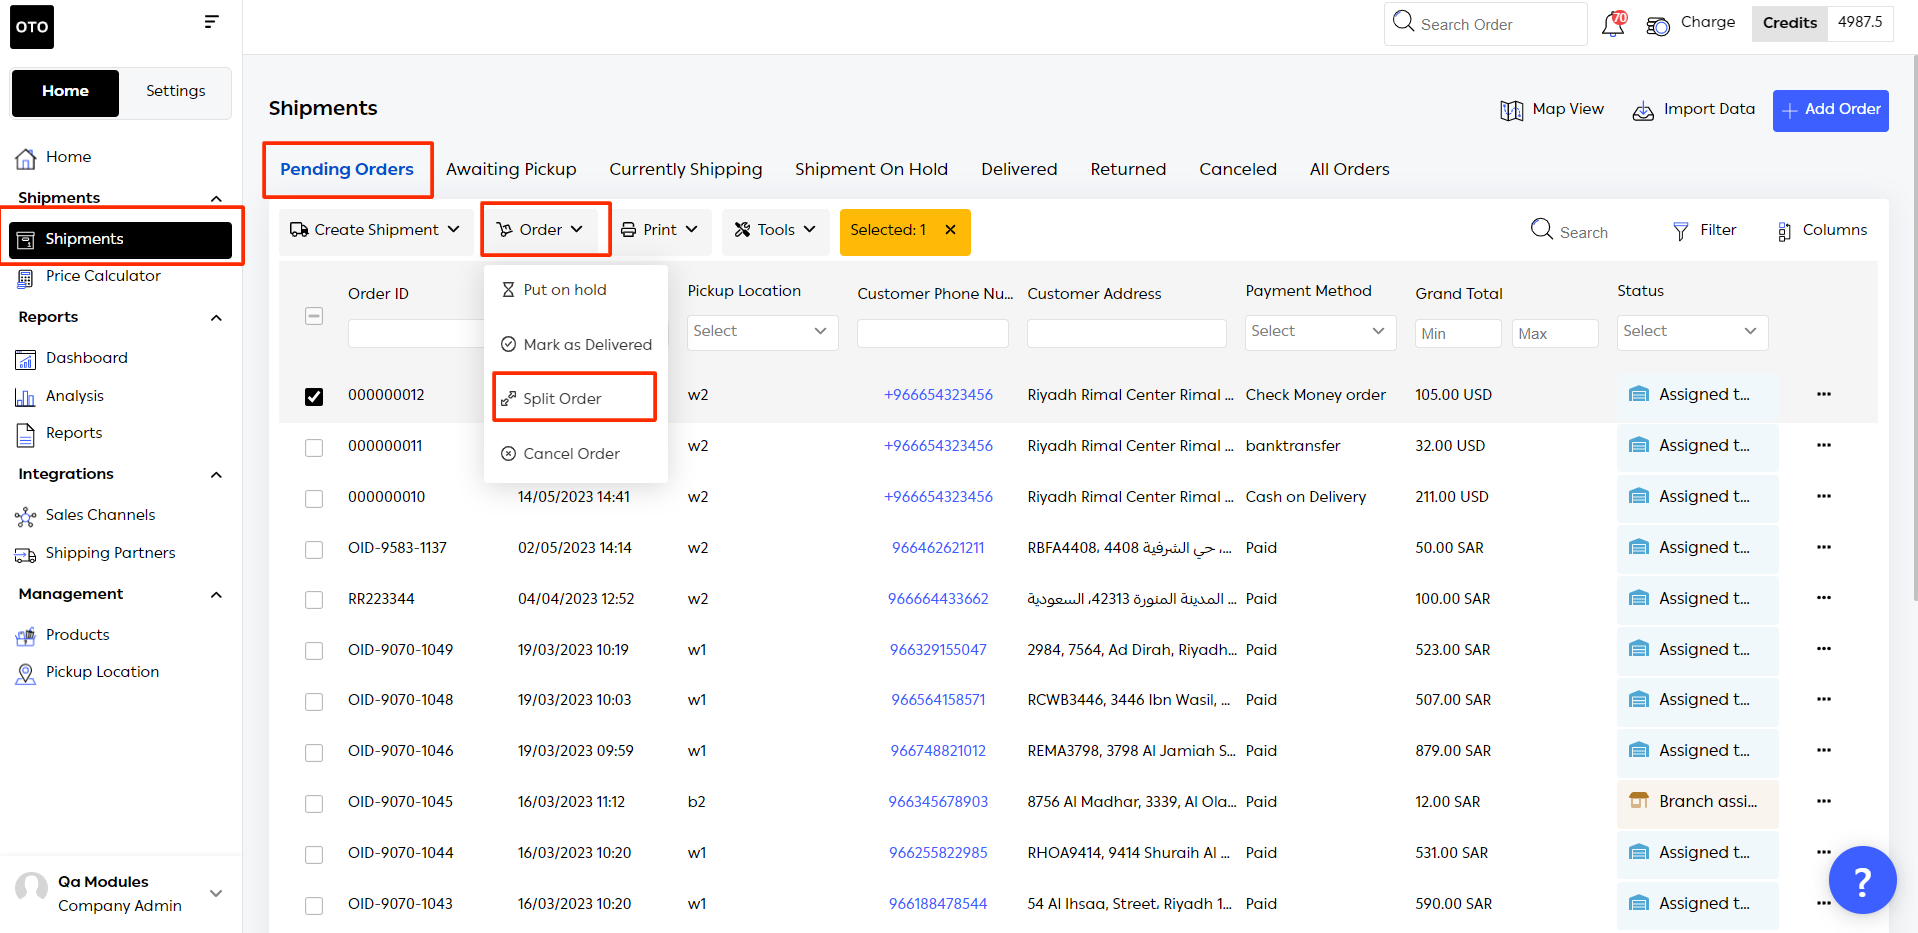1918x933 pixels.
Task: Open Pickup Location management
Action: (x=102, y=672)
